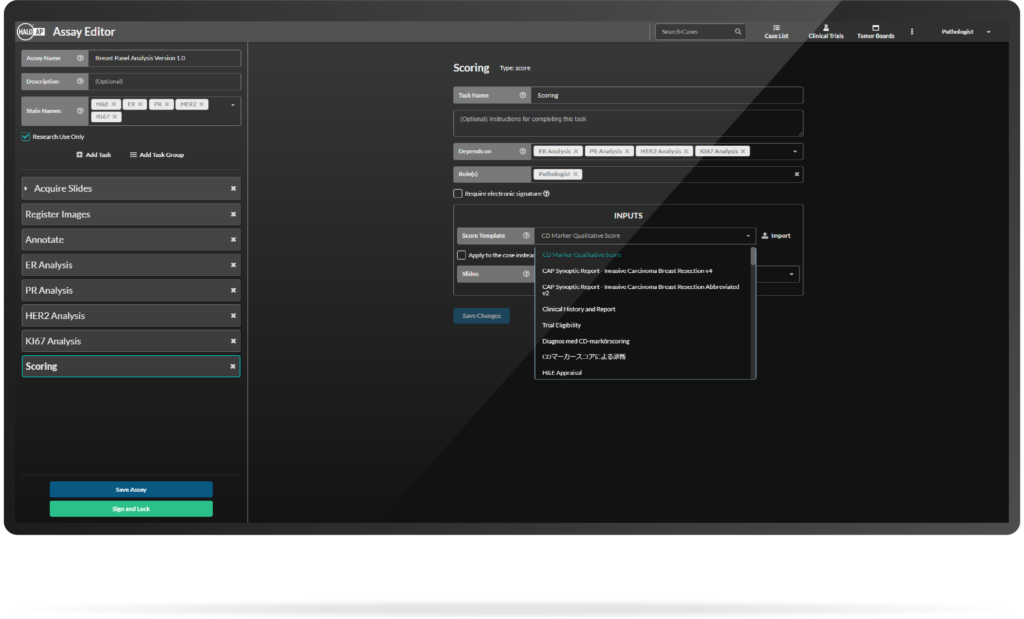Go to Tumor Boards icon
The height and width of the screenshot is (619, 1024).
[875, 28]
